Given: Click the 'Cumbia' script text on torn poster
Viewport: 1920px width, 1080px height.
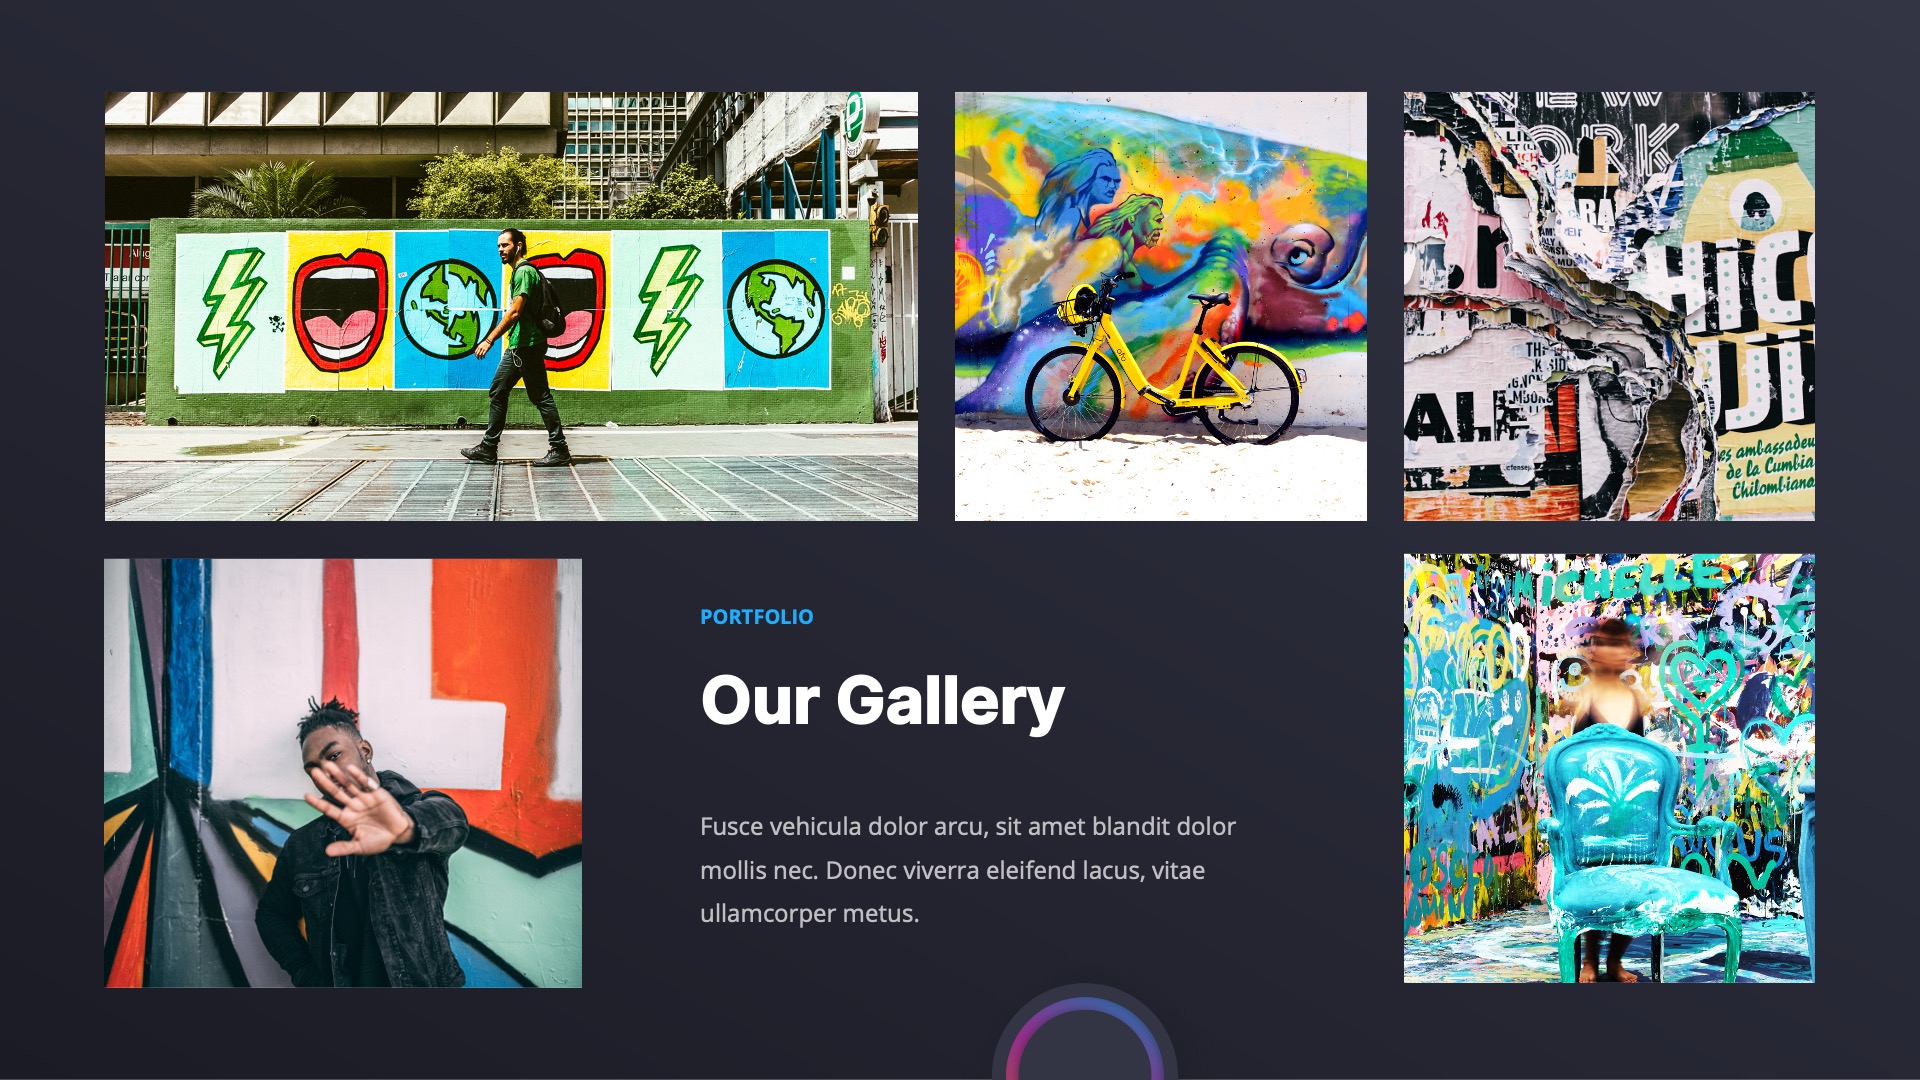Looking at the screenshot, I should coord(1787,466).
